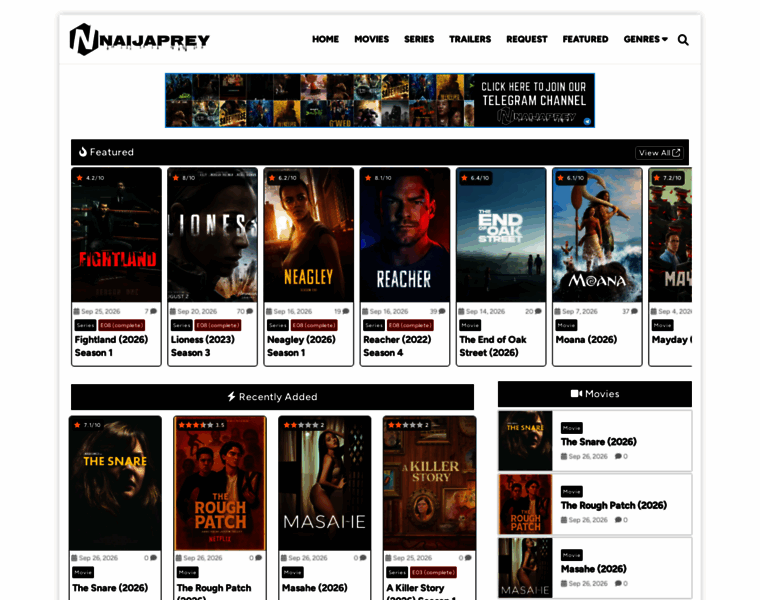Expand the Genres dropdown menu
This screenshot has height=600, width=760.
tap(645, 39)
